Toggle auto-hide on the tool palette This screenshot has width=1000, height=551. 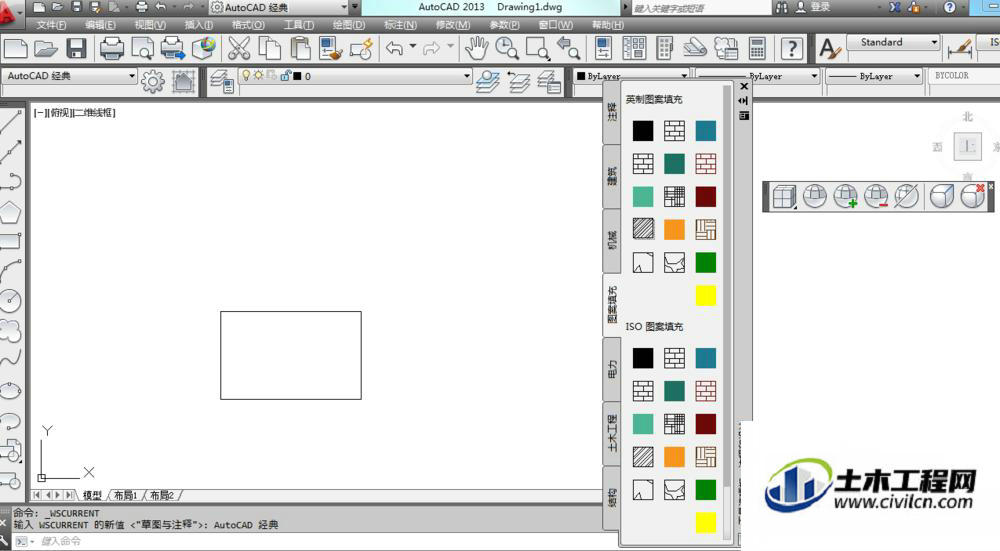[744, 101]
